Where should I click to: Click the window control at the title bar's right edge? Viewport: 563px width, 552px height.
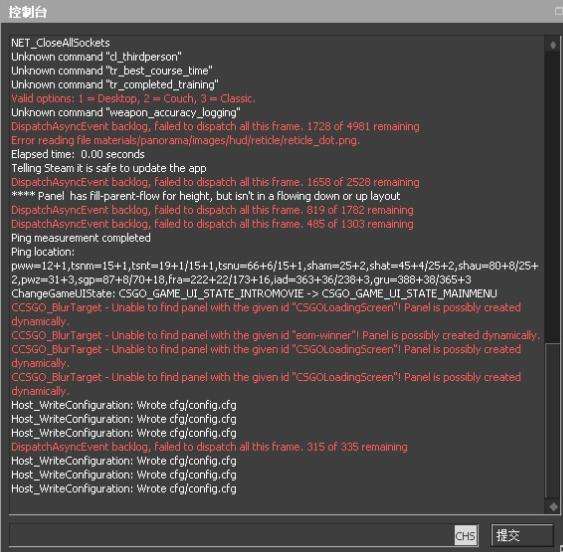(x=558, y=12)
